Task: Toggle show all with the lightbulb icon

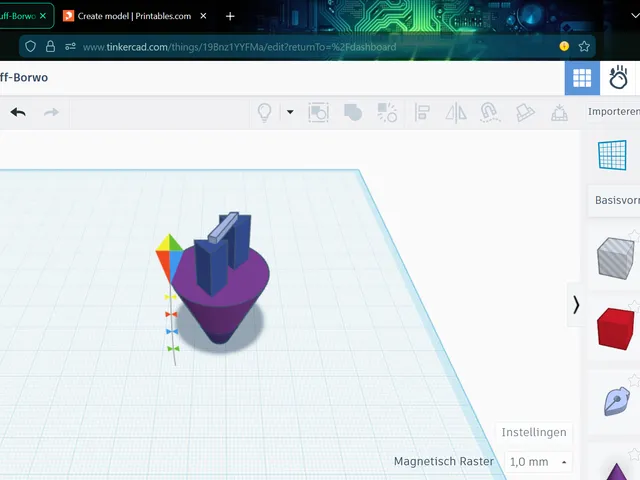Action: [x=264, y=112]
